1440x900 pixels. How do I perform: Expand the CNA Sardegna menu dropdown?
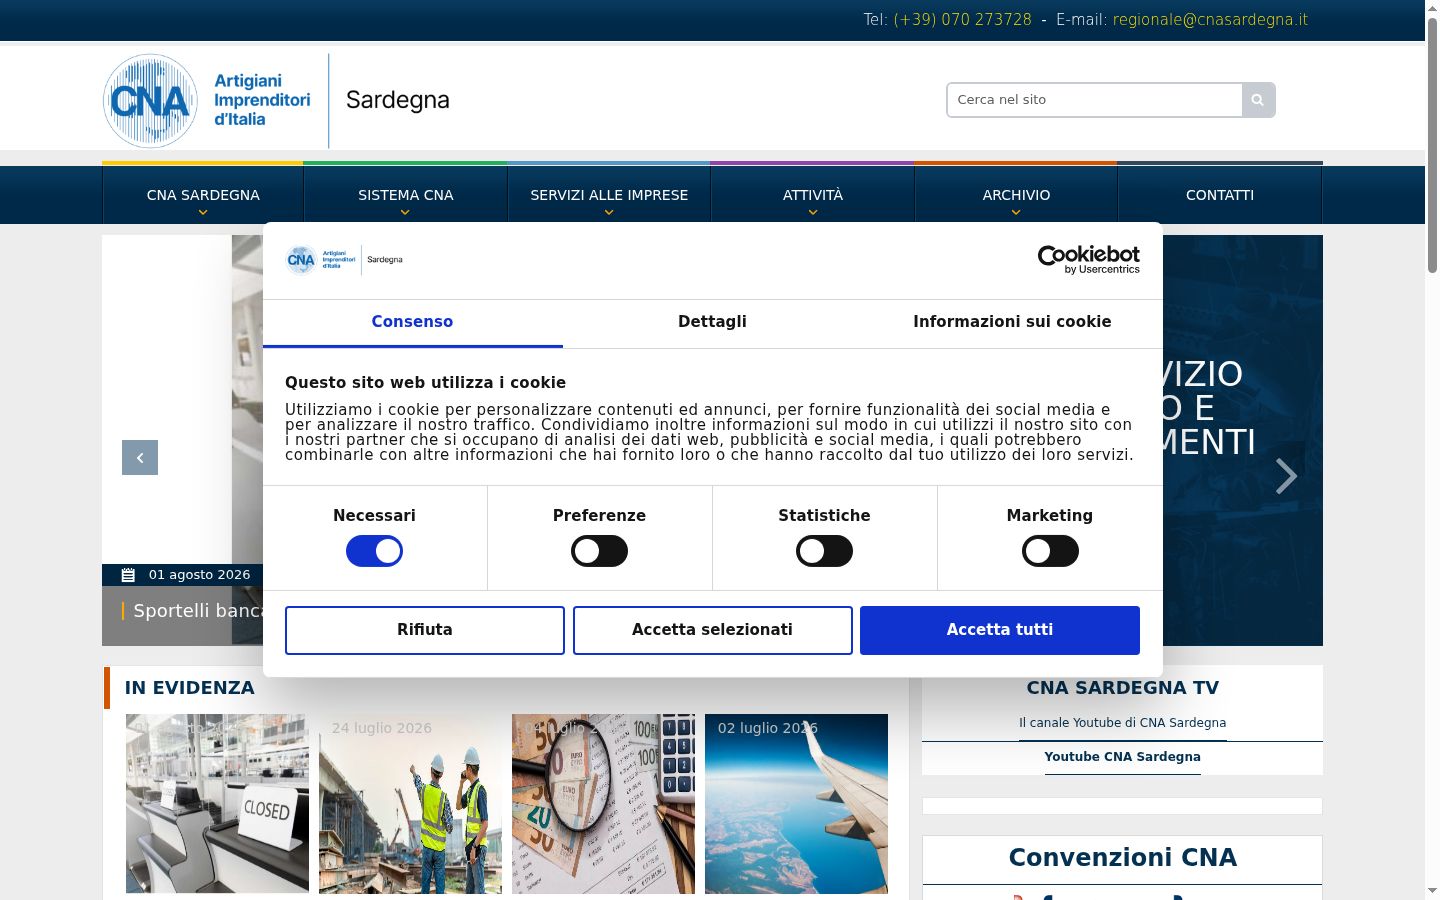coord(203,195)
